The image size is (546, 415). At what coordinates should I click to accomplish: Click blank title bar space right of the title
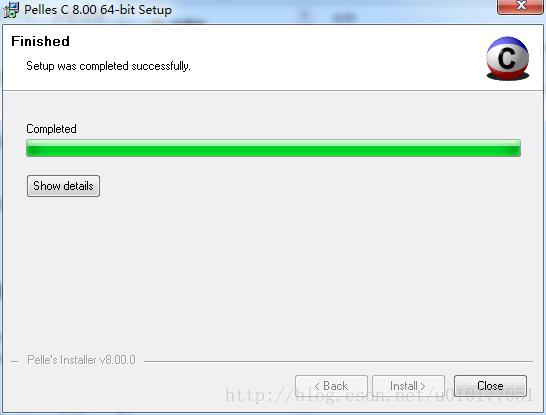click(x=331, y=10)
